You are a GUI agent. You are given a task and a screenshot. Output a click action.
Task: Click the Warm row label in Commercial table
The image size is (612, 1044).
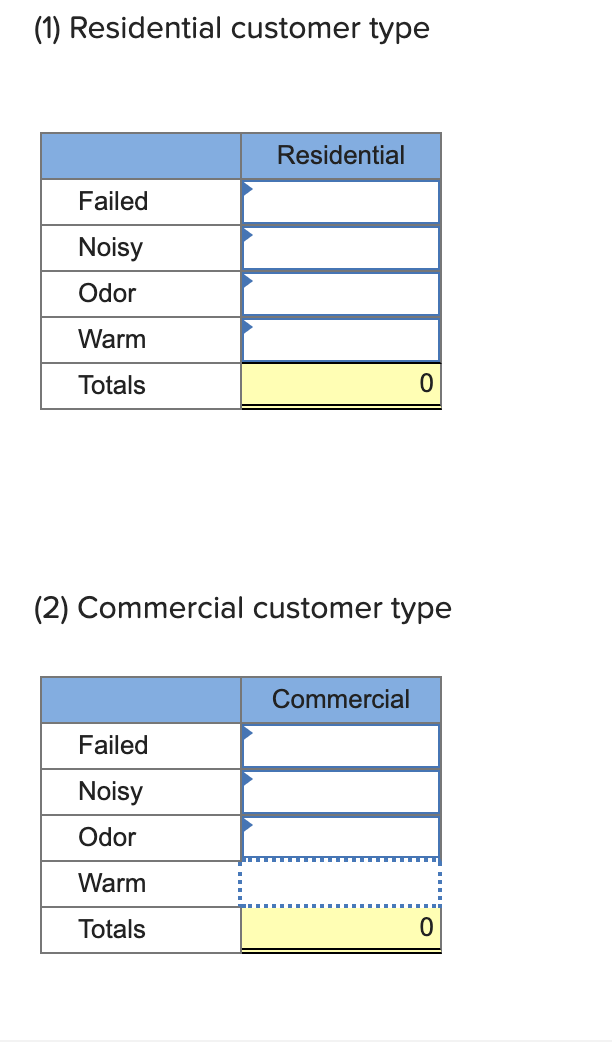click(113, 883)
